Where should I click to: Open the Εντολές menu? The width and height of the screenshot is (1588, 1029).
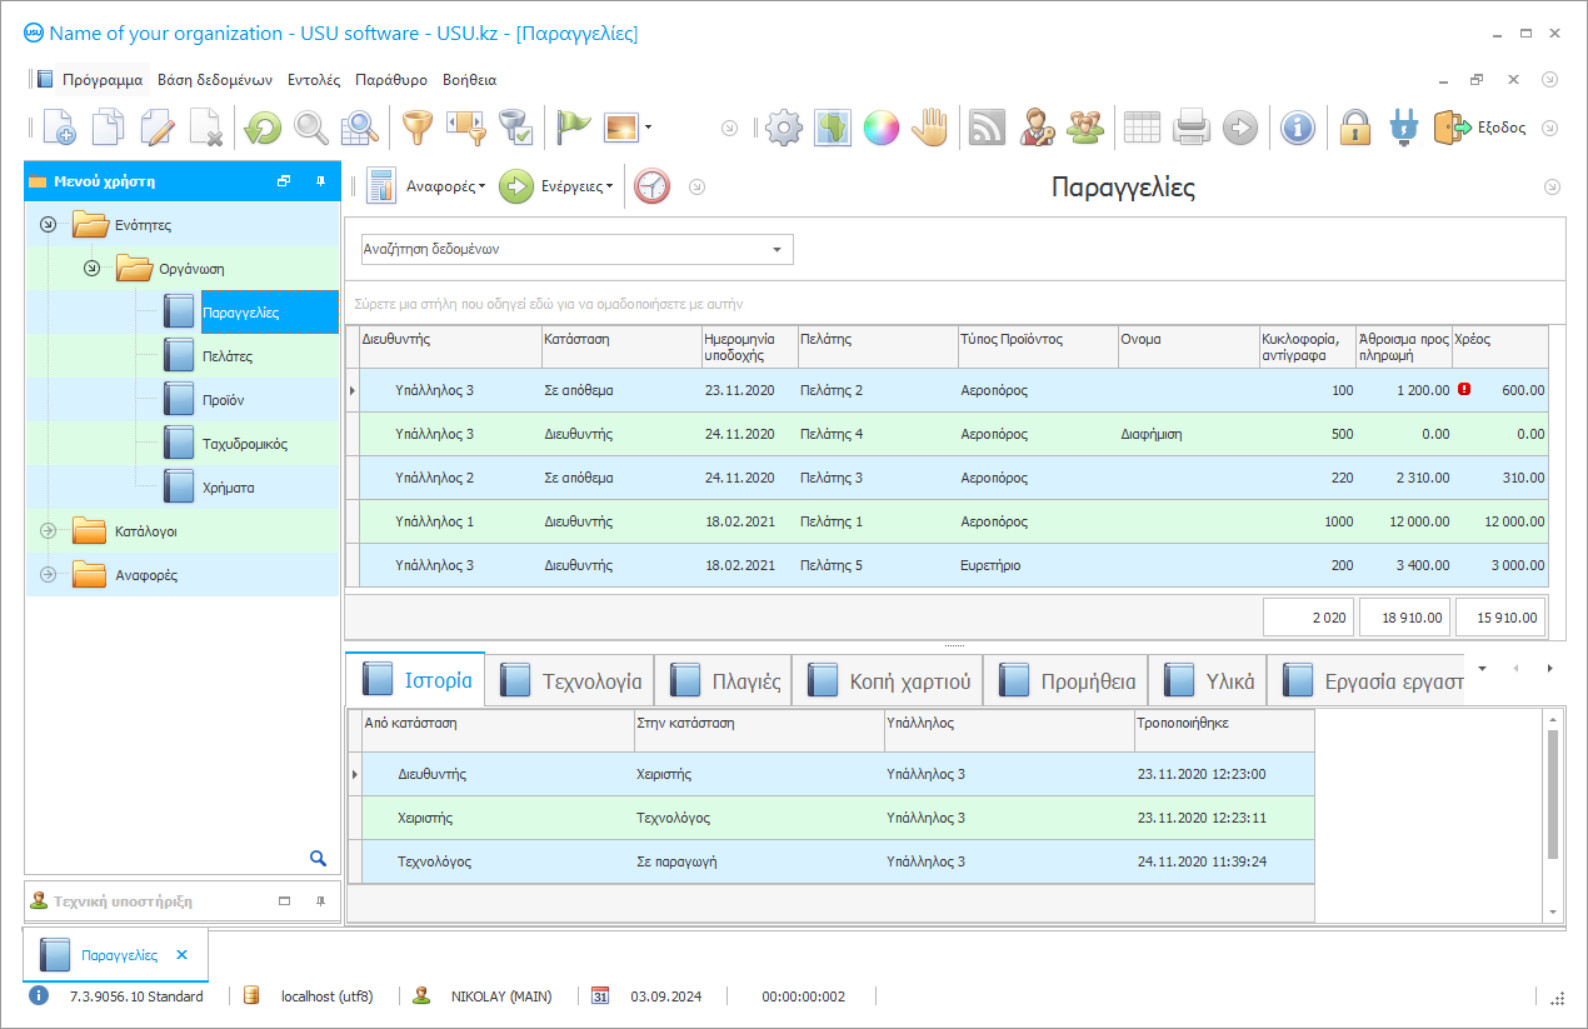314,80
